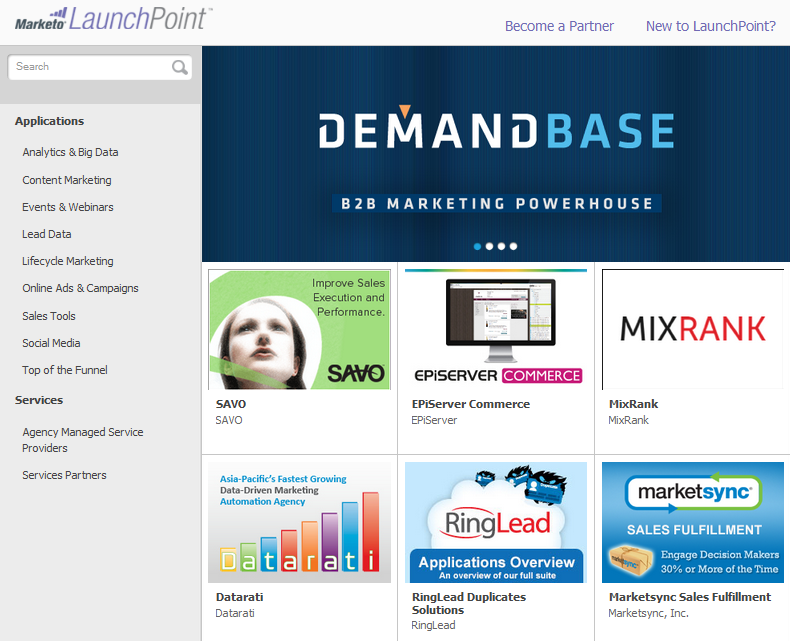The image size is (790, 641).
Task: Click the Marketsync Sales Fulfillment title
Action: click(x=690, y=597)
